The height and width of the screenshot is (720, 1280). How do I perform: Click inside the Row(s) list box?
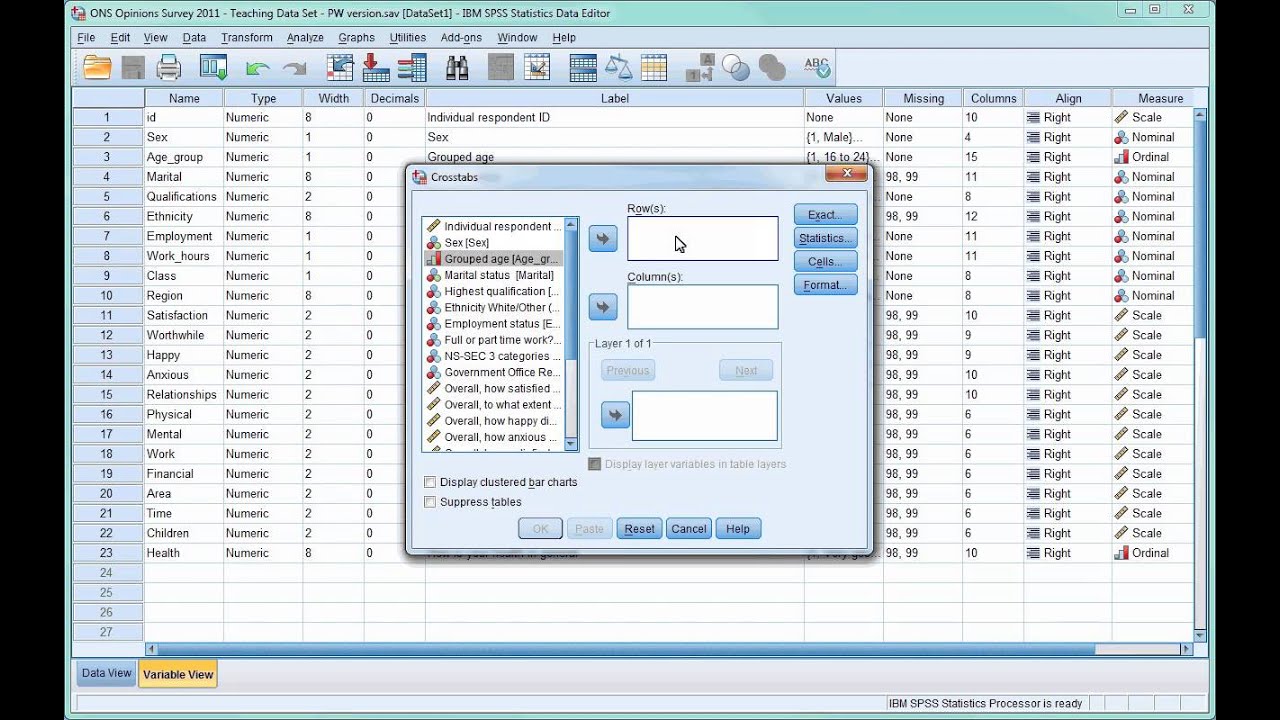[x=703, y=239]
